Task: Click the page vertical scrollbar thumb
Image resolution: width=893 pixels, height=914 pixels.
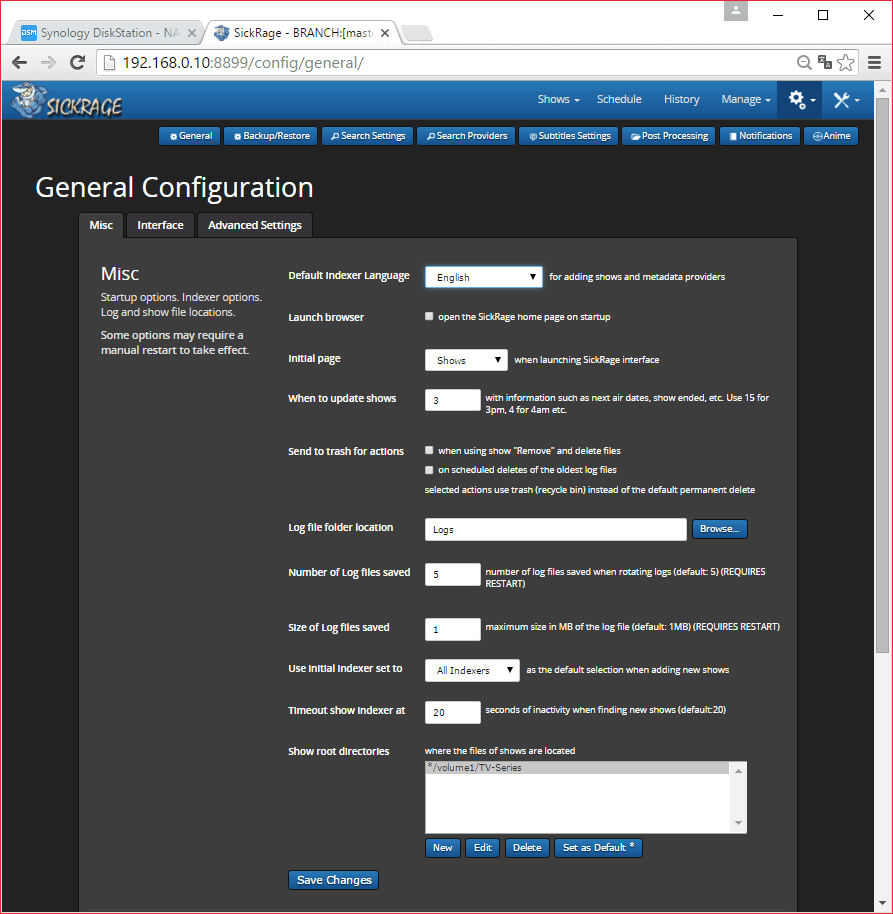Action: tap(882, 374)
